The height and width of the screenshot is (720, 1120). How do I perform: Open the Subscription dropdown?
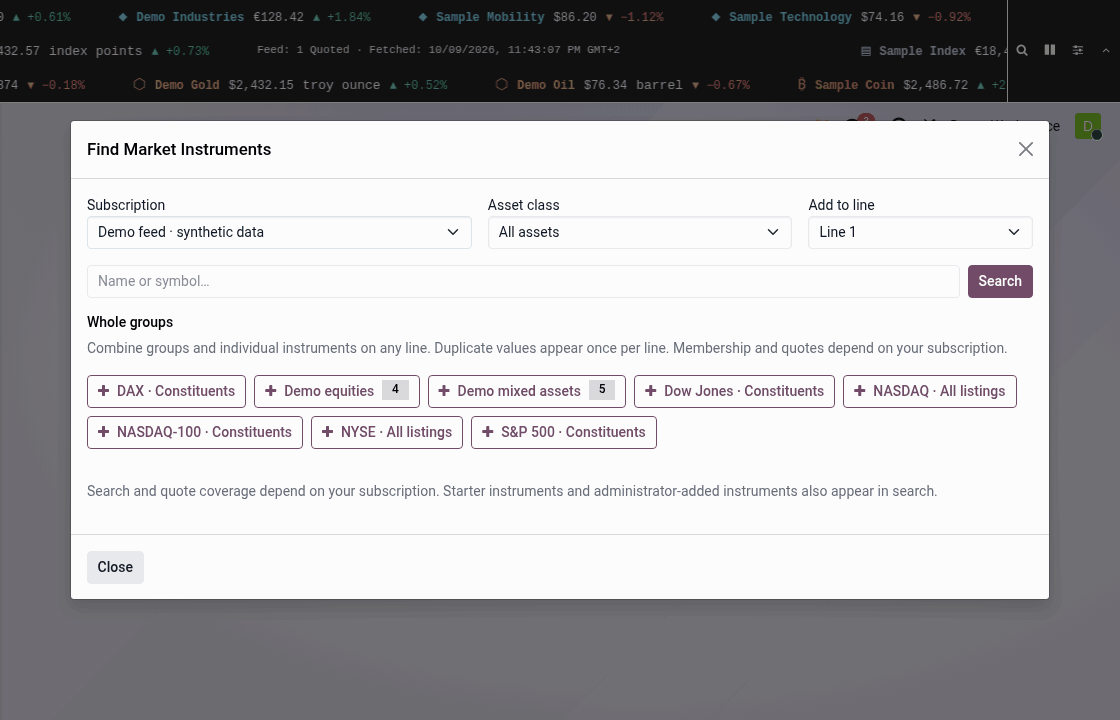(x=279, y=233)
